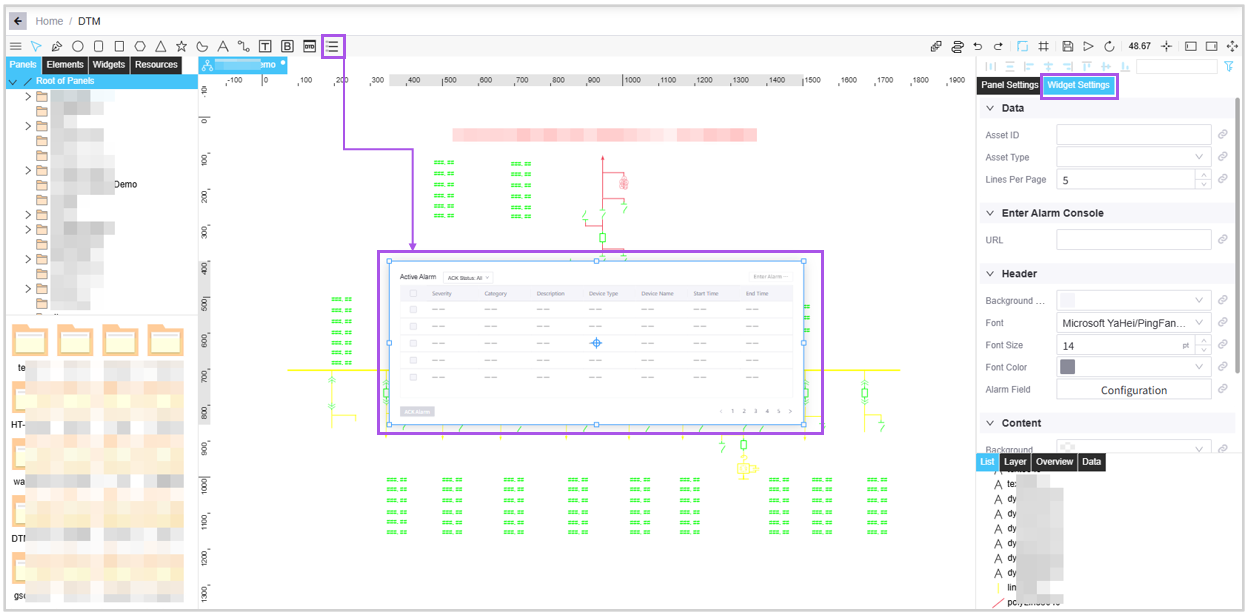Select the star shape tool
Screen dimensions: 1250x616
tap(181, 46)
